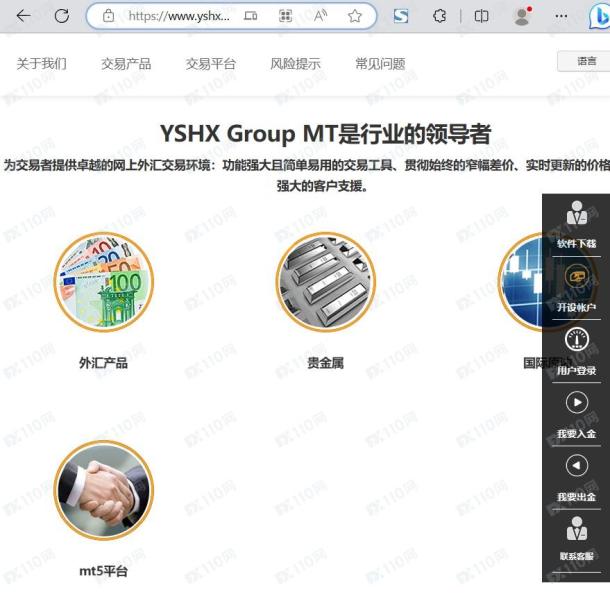Click the euro banknotes circular image
This screenshot has height=608, width=610.
103,282
